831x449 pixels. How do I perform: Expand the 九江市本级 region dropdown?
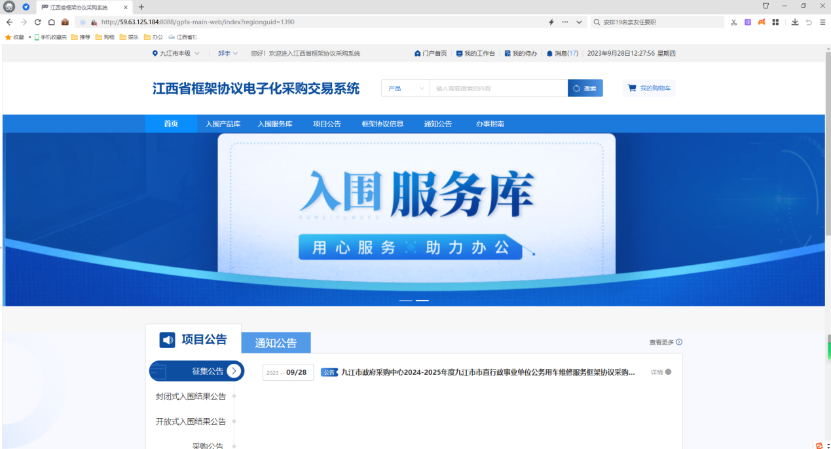[x=175, y=53]
